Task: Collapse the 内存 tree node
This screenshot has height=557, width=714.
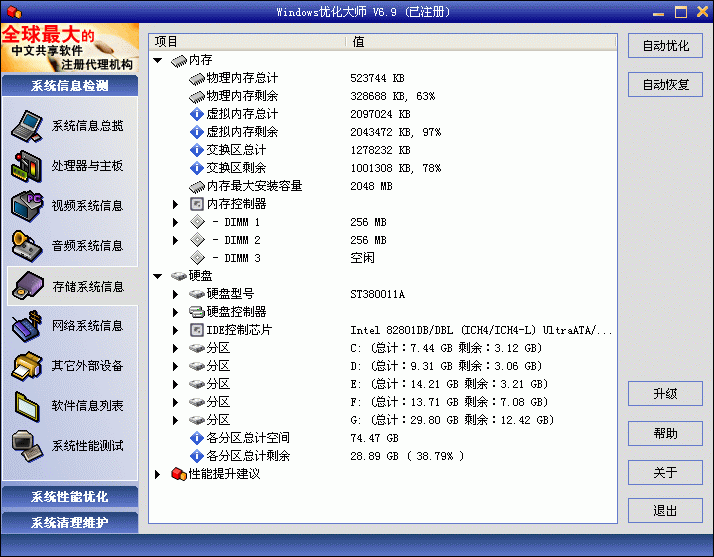Action: click(x=158, y=61)
